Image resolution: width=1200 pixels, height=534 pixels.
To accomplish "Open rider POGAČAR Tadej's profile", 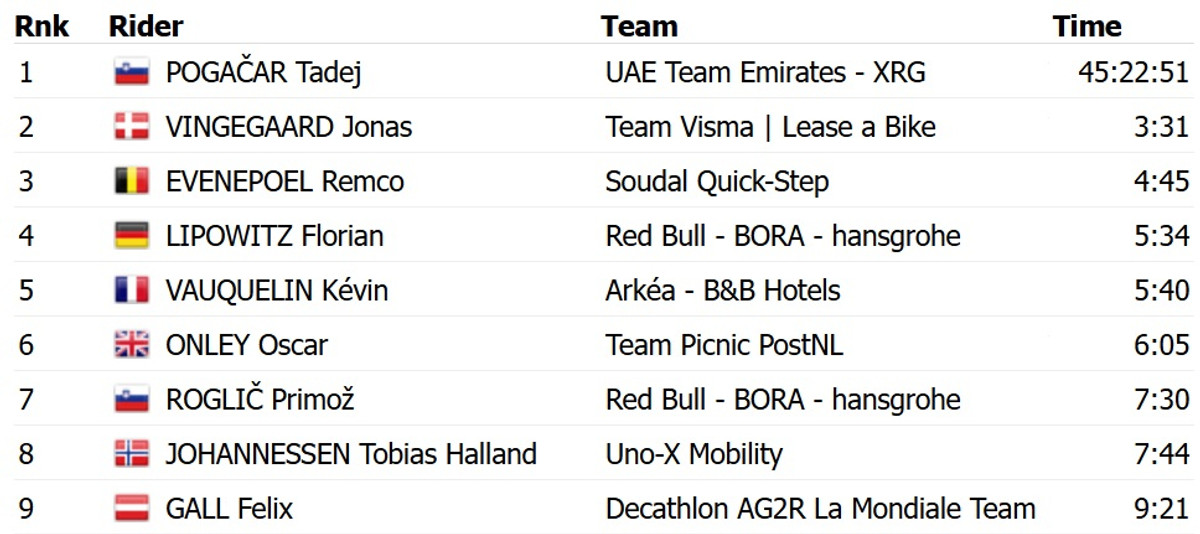I will pyautogui.click(x=263, y=73).
